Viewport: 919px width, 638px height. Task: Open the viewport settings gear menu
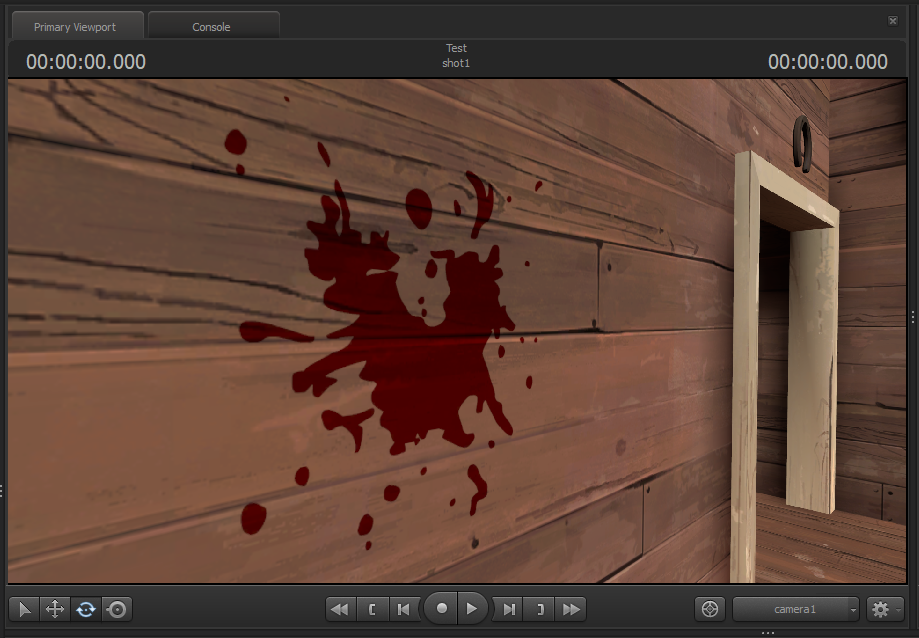(881, 609)
